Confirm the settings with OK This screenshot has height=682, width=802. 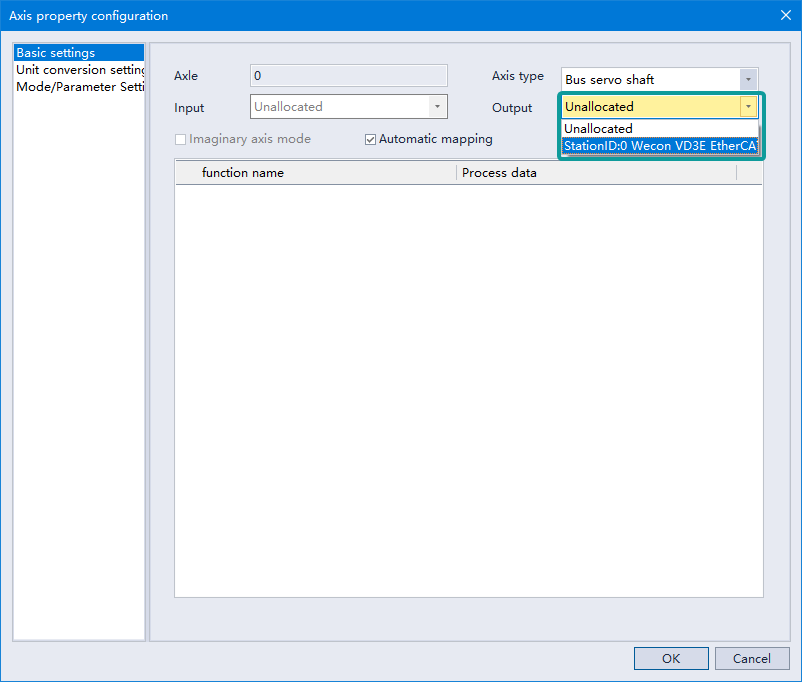(671, 658)
